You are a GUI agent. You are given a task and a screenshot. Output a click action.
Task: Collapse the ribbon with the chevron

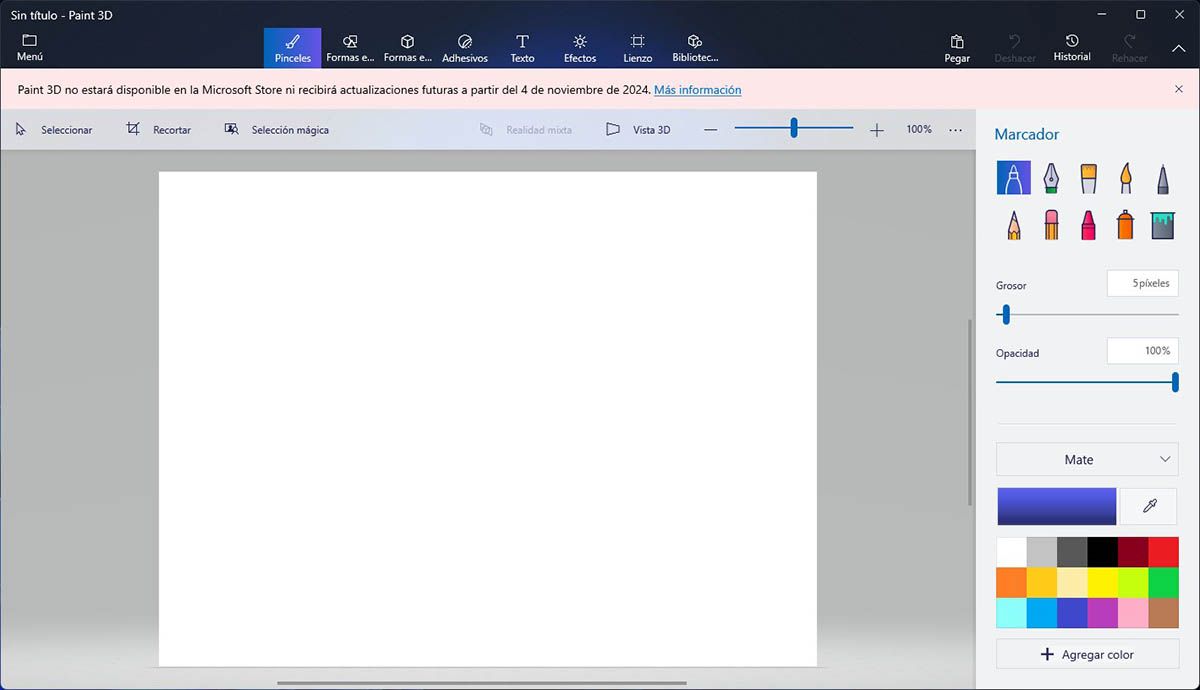tap(1178, 48)
